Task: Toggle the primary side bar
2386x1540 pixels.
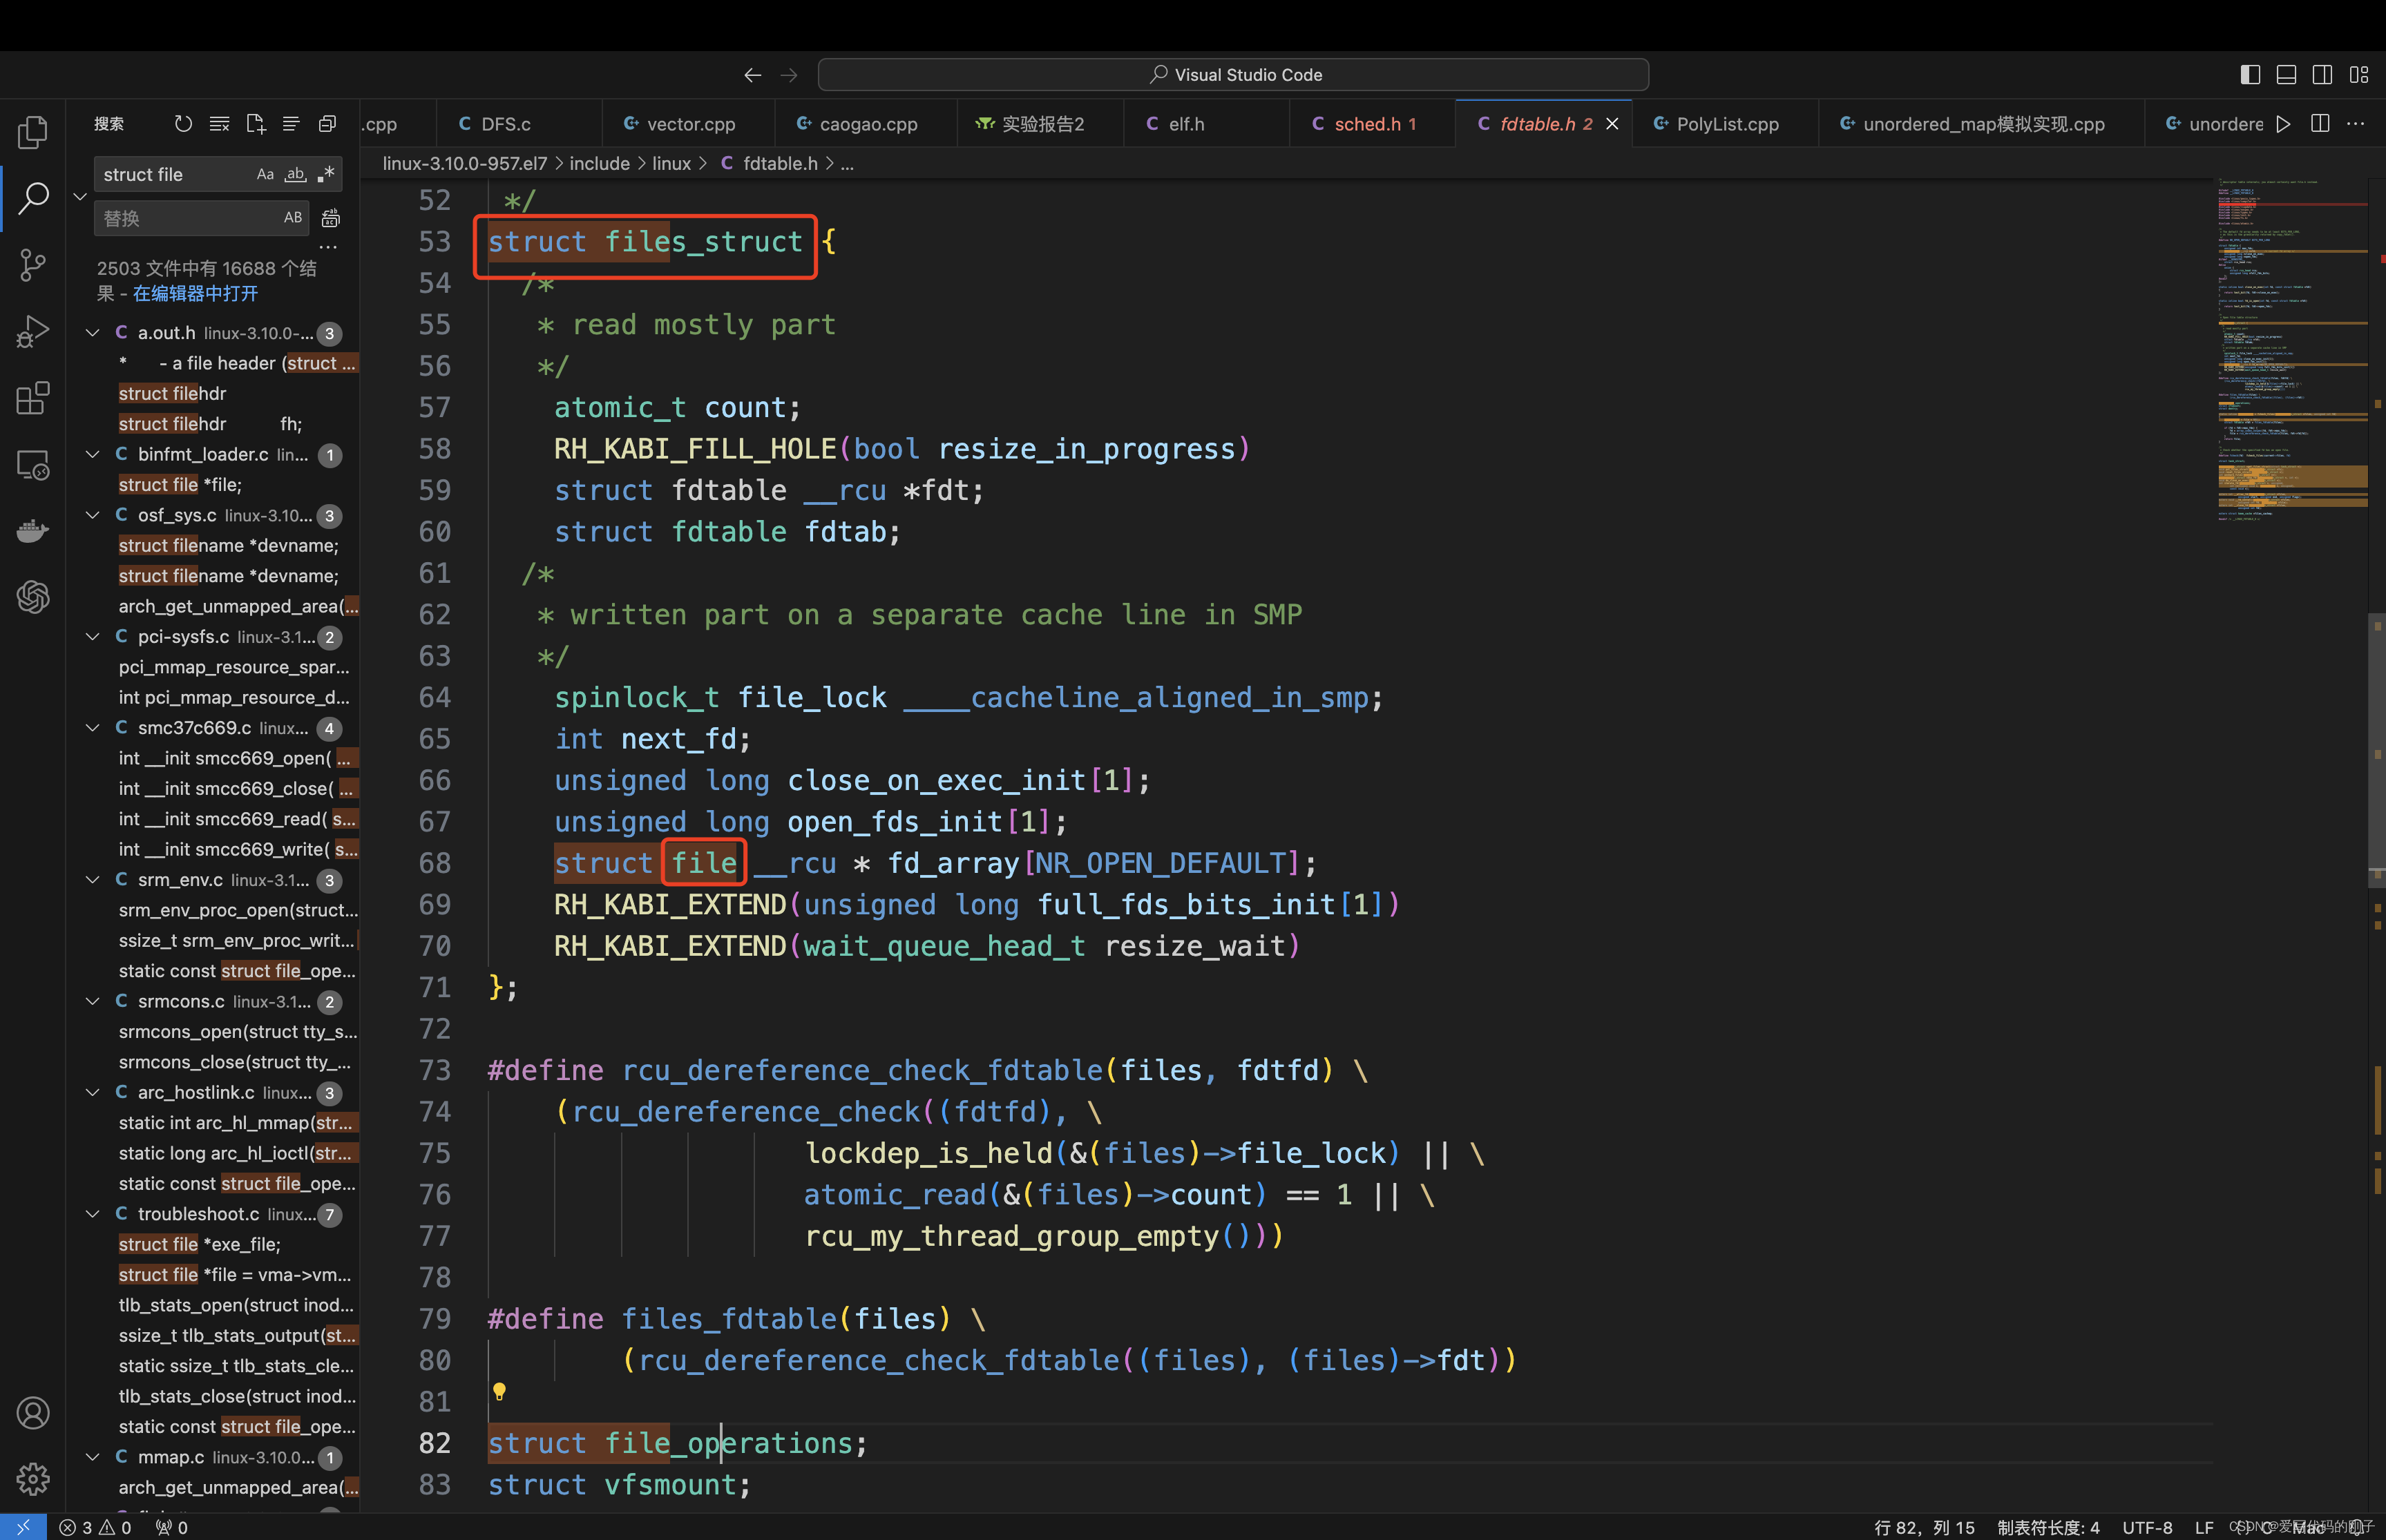Action: coord(2250,75)
